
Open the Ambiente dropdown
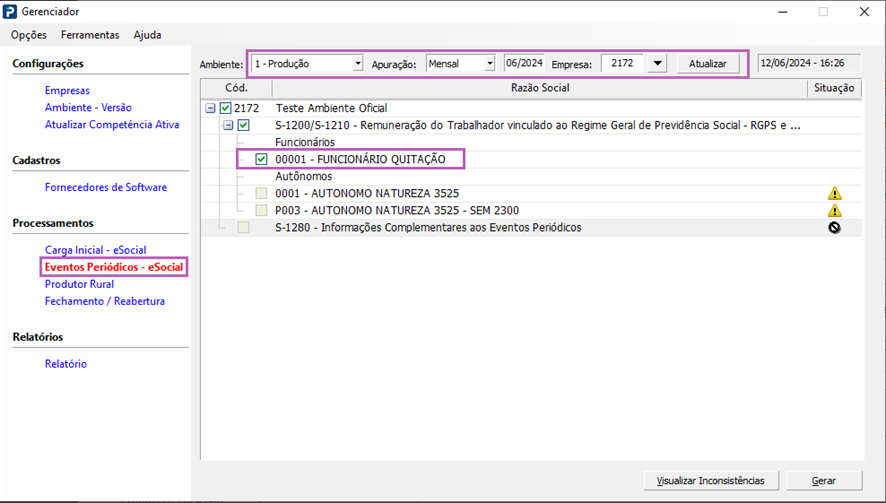357,64
